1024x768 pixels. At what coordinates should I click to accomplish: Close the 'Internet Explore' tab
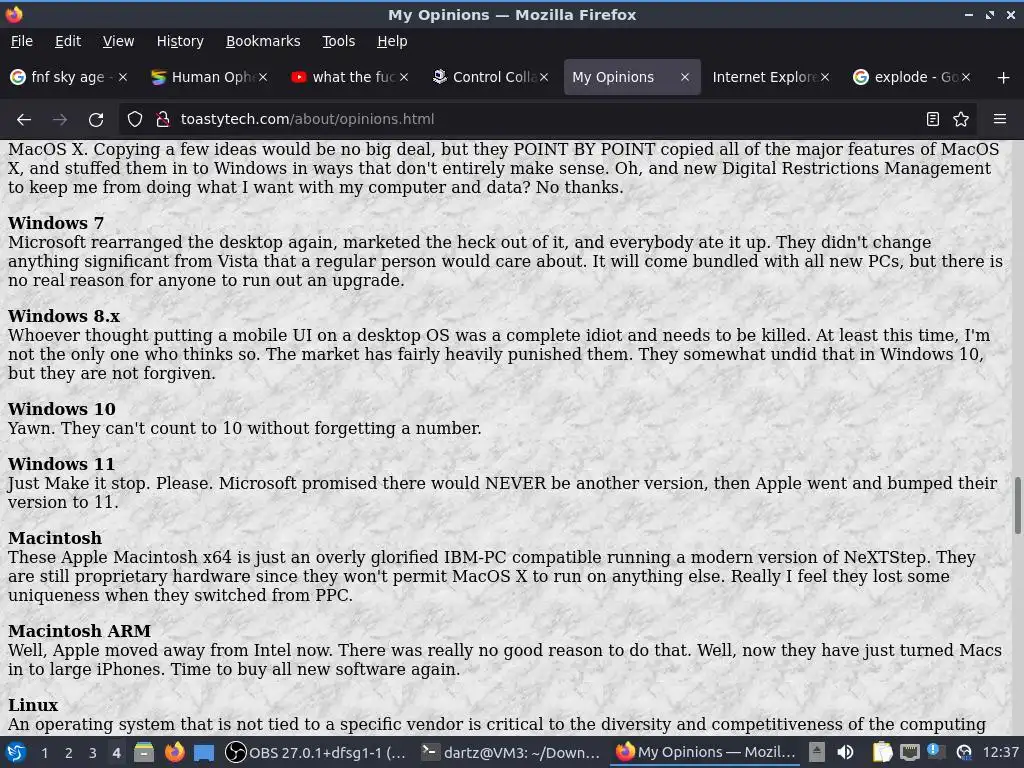tap(825, 77)
